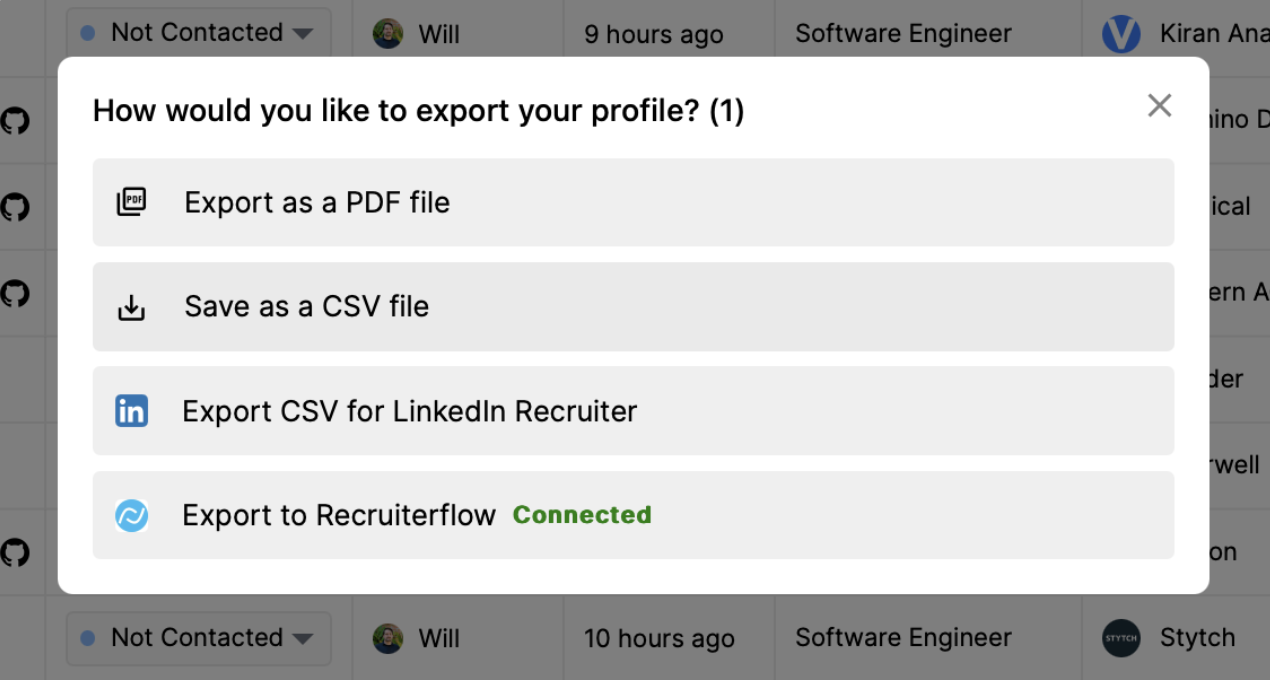1270x680 pixels.
Task: Click the Software Engineer title cell
Action: coord(902,33)
